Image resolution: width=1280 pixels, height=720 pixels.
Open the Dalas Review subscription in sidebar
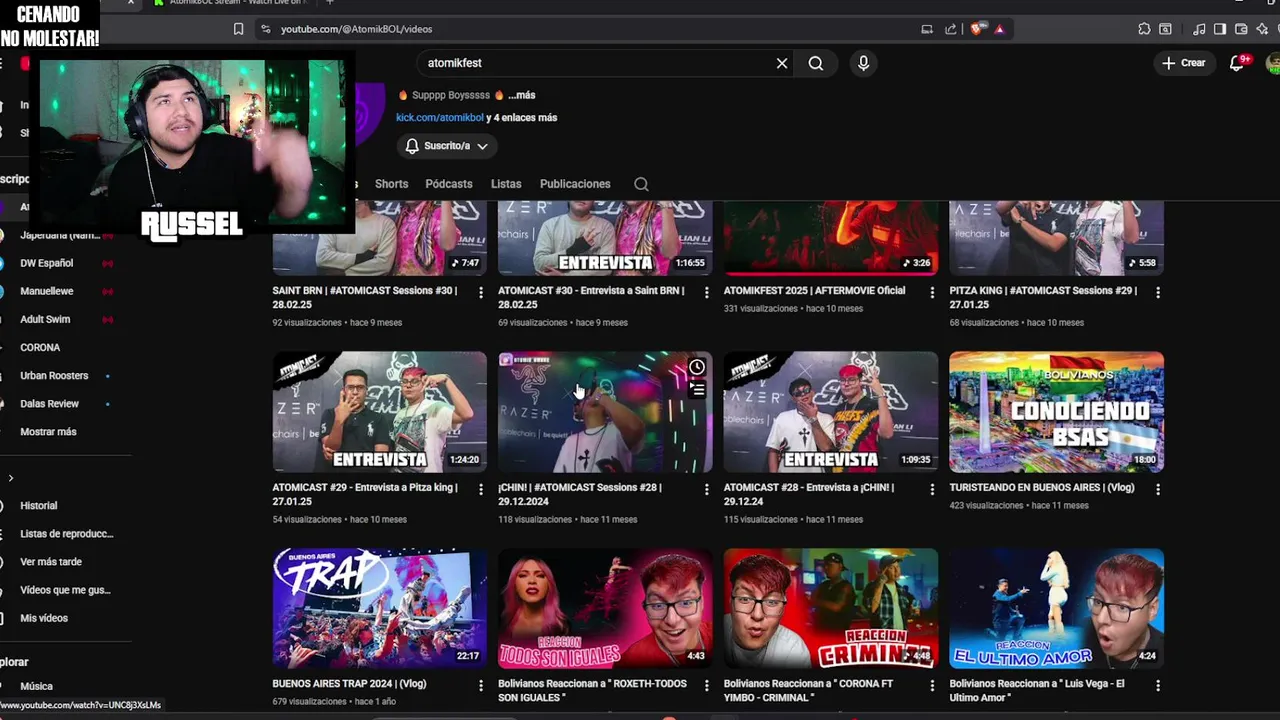(x=49, y=403)
